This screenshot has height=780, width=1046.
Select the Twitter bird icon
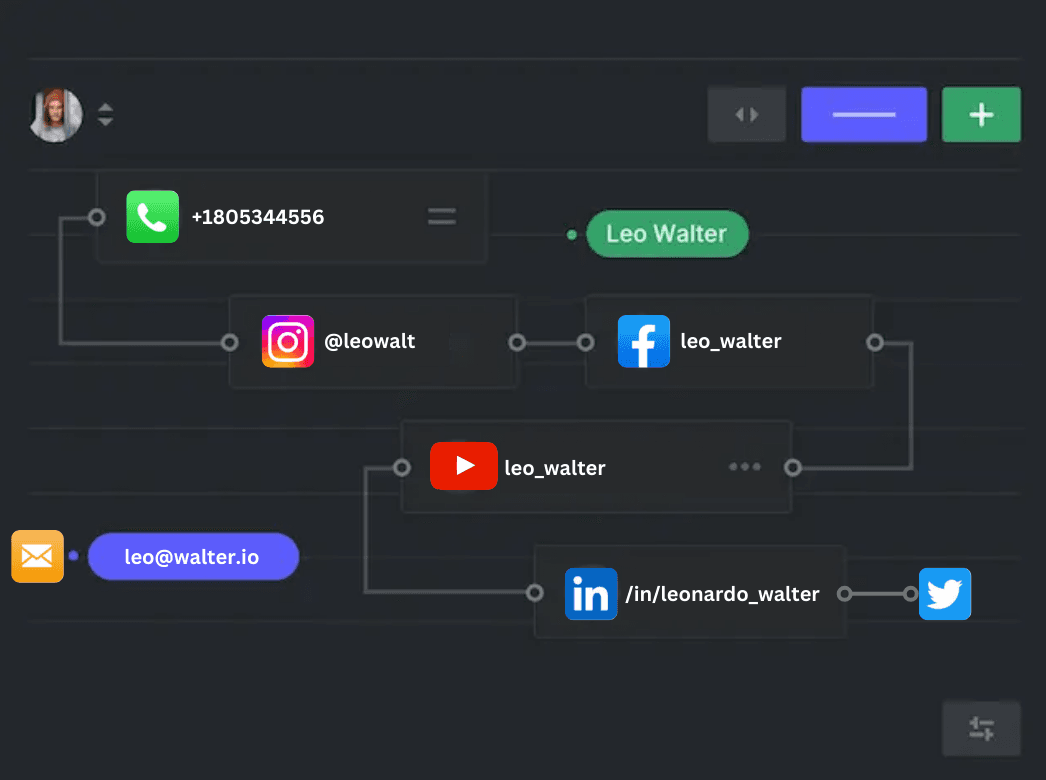944,594
